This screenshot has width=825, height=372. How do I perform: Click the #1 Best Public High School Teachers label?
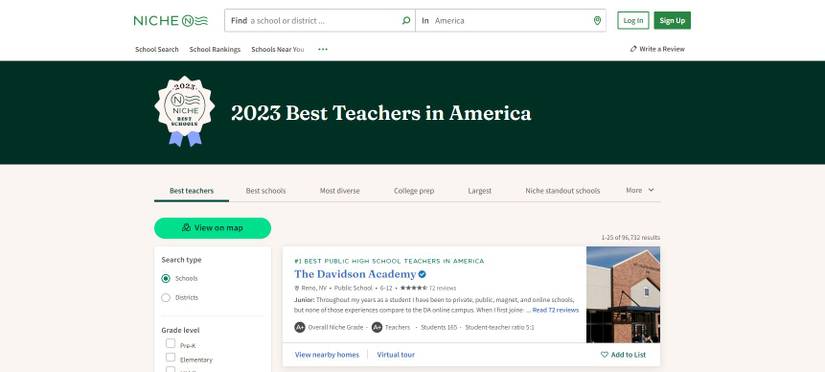pos(389,261)
